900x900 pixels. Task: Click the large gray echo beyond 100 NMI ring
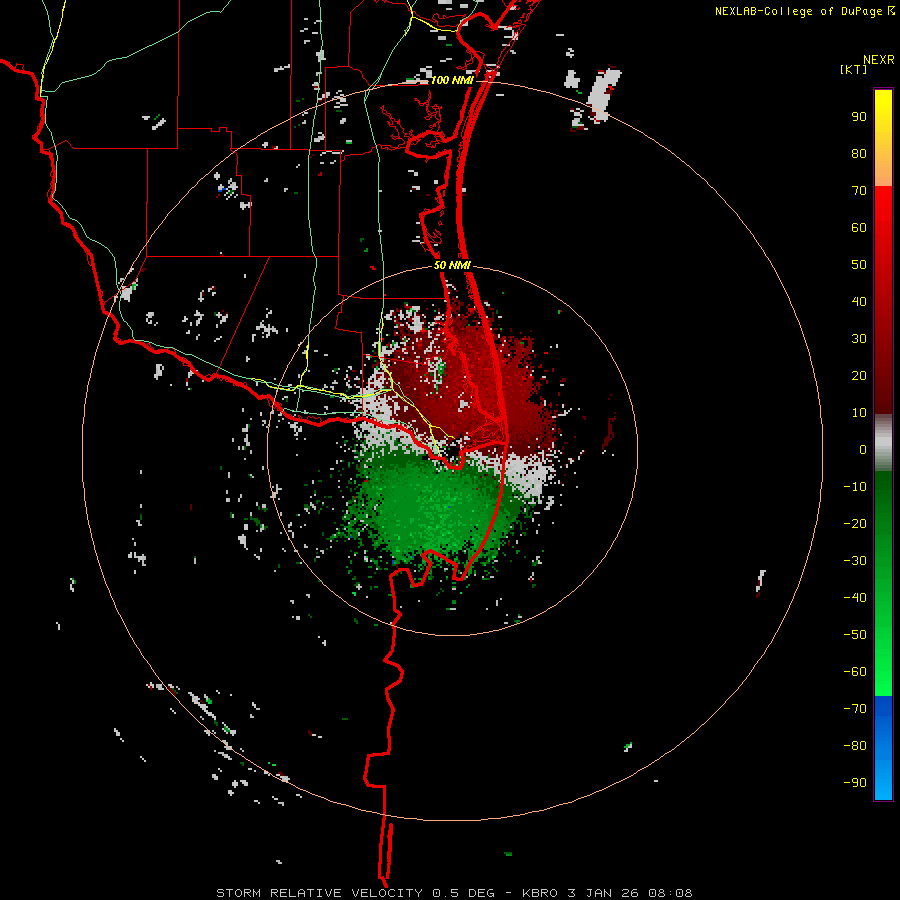pos(603,94)
